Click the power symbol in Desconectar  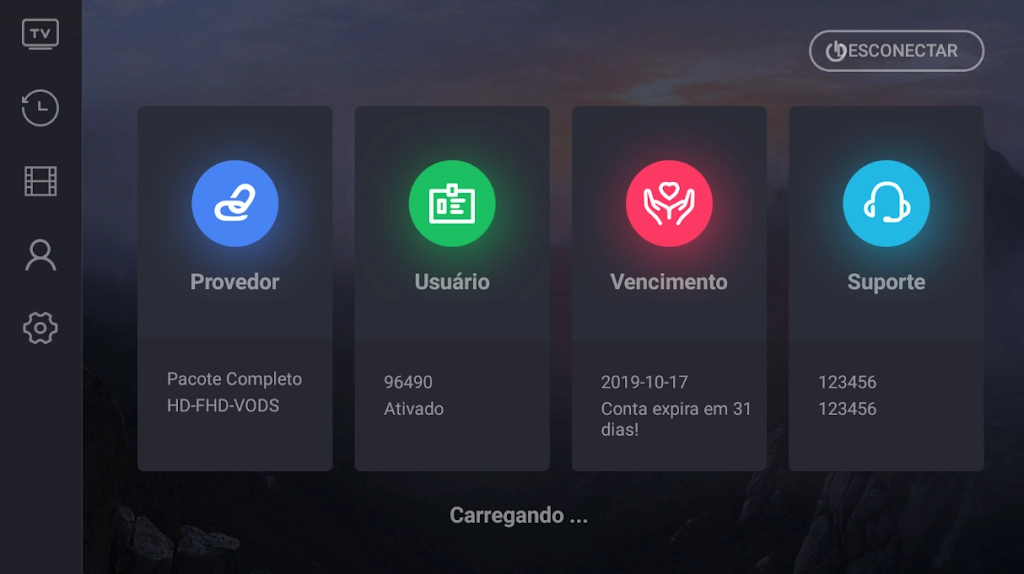836,51
